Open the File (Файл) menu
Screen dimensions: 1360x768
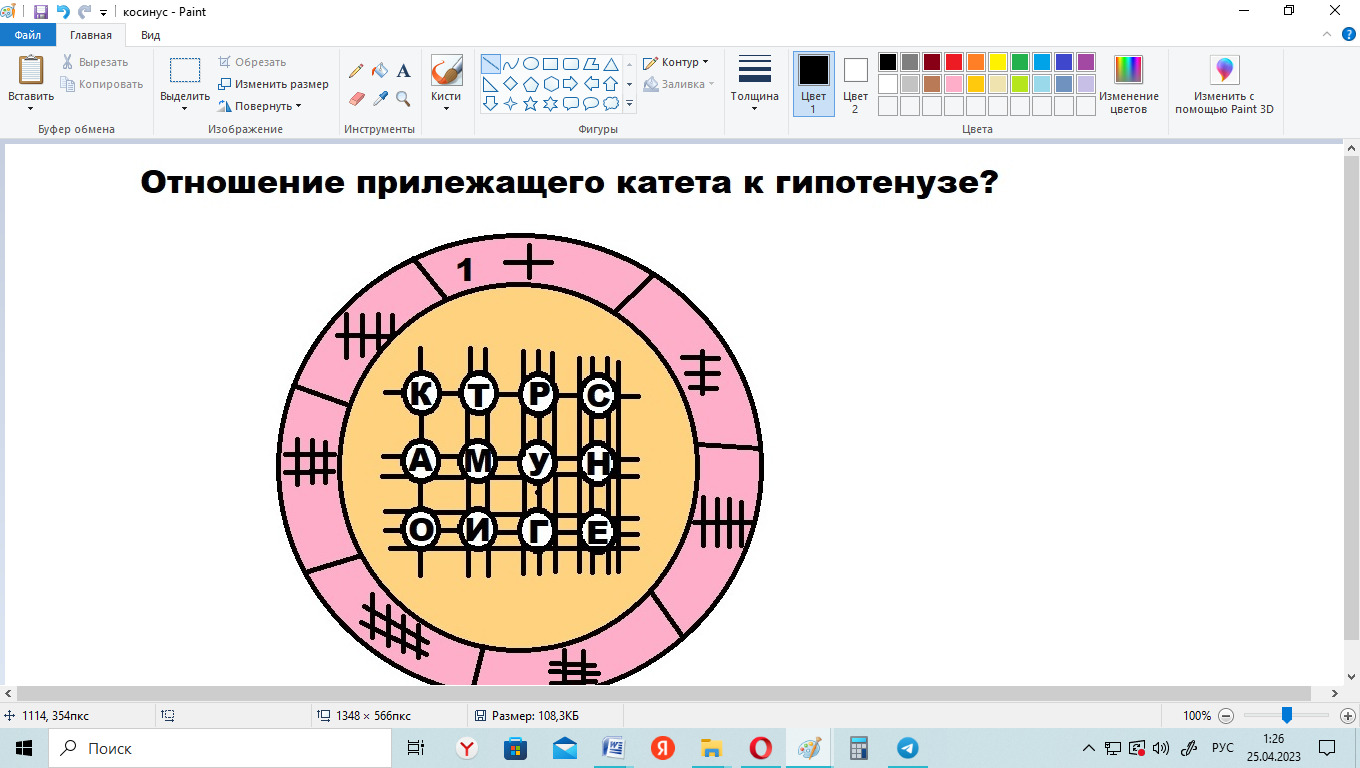tap(28, 35)
